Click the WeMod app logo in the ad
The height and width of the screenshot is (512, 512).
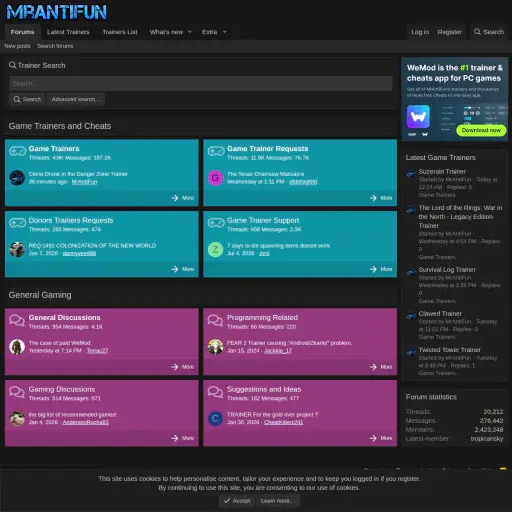click(x=418, y=117)
